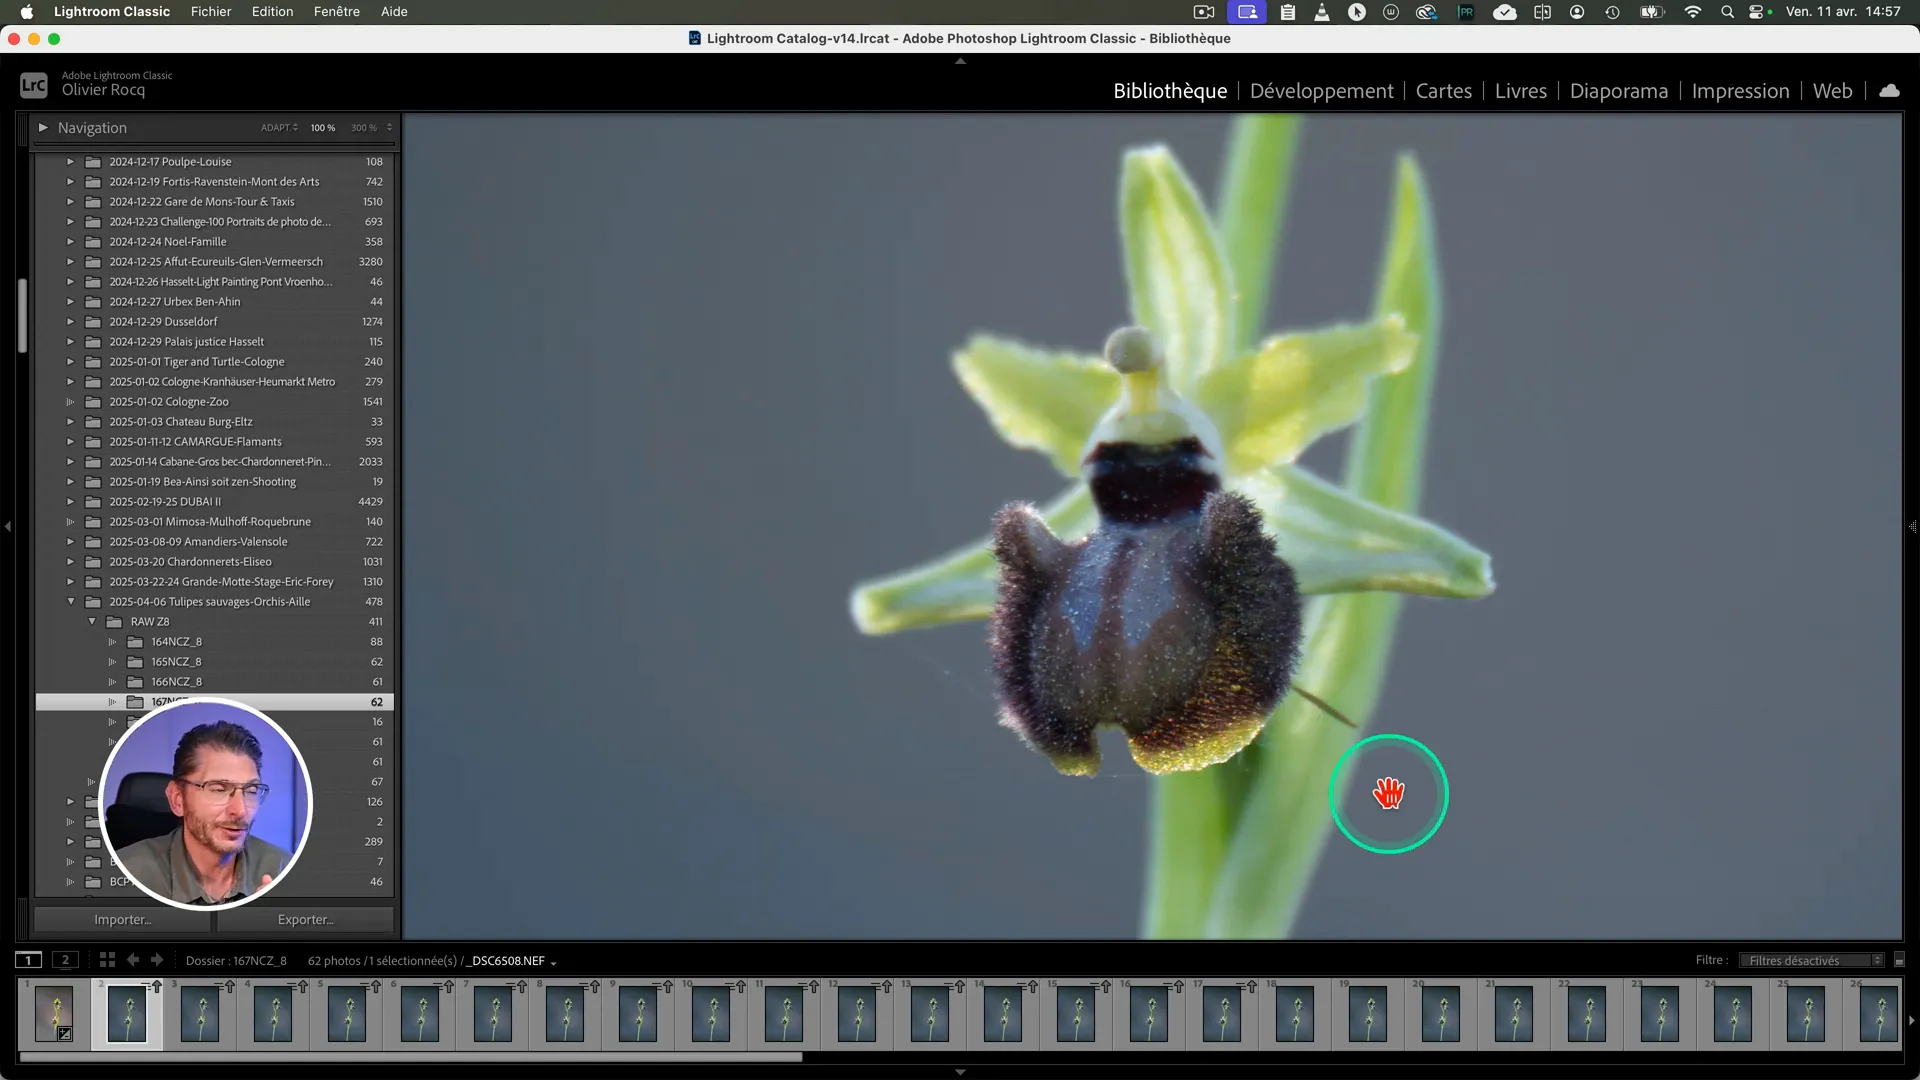Switch to Diaporama module
1920x1080 pixels.
click(x=1619, y=91)
